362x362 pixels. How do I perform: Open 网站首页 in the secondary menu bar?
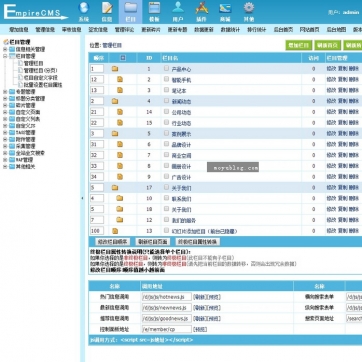(x=310, y=30)
